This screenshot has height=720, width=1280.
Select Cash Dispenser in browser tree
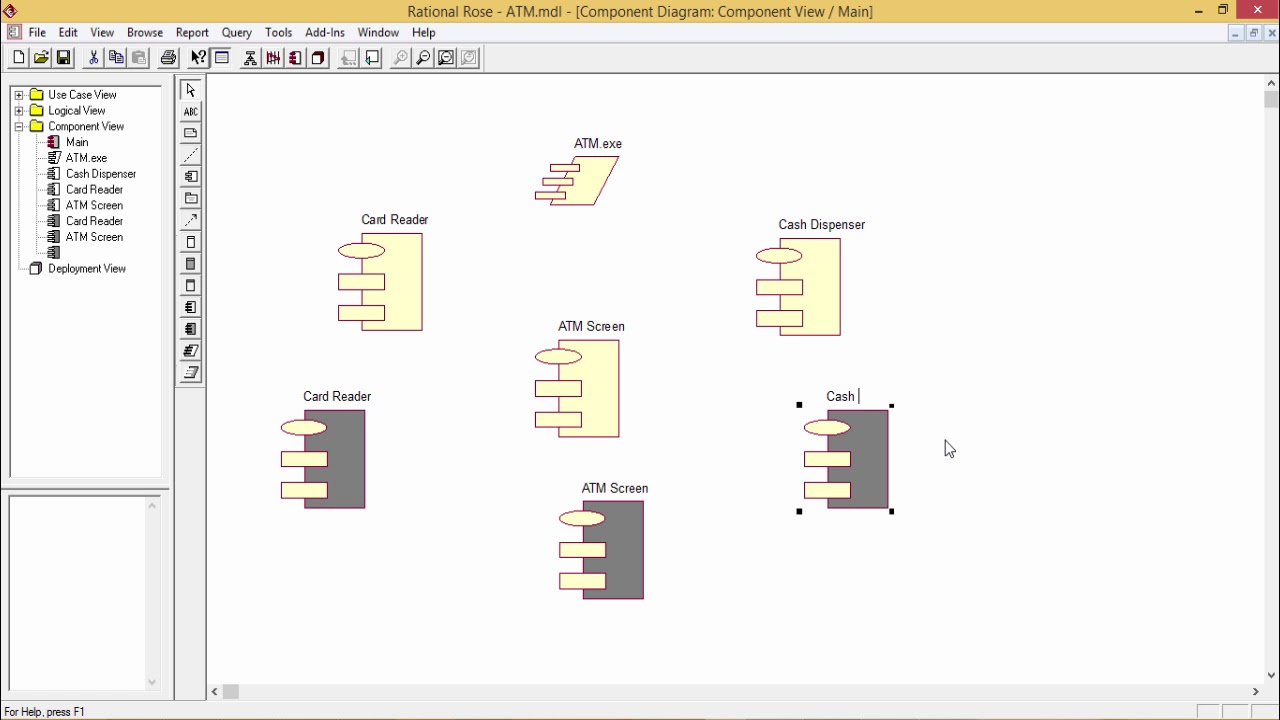(x=101, y=174)
